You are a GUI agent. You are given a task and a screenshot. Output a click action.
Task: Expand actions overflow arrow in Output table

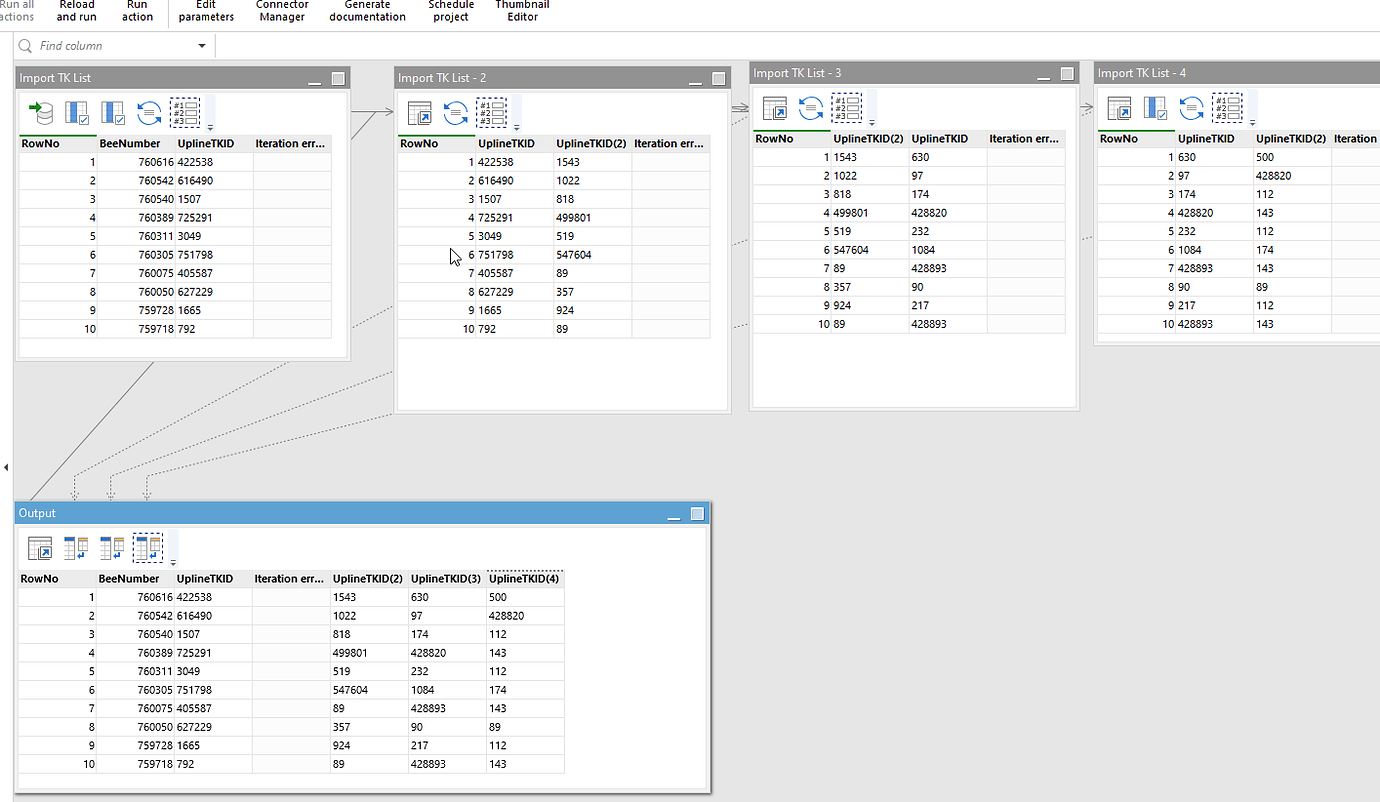(x=173, y=562)
